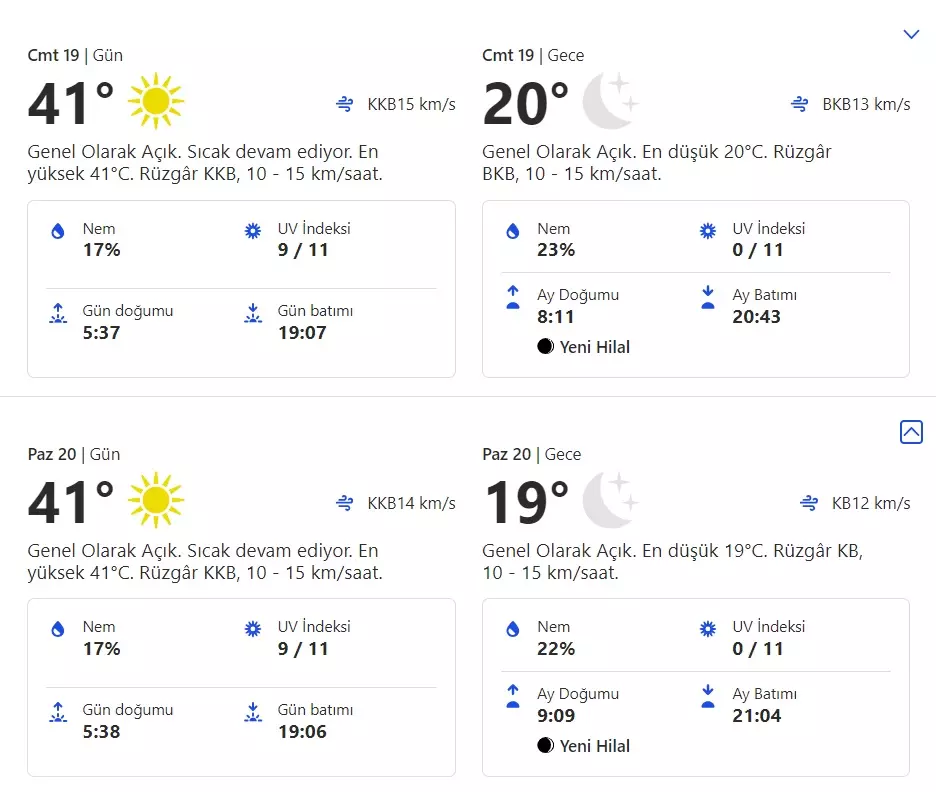936x792 pixels.
Task: Click the Yeni Hilal moon phase icon for Cmt 19
Action: pyautogui.click(x=545, y=347)
